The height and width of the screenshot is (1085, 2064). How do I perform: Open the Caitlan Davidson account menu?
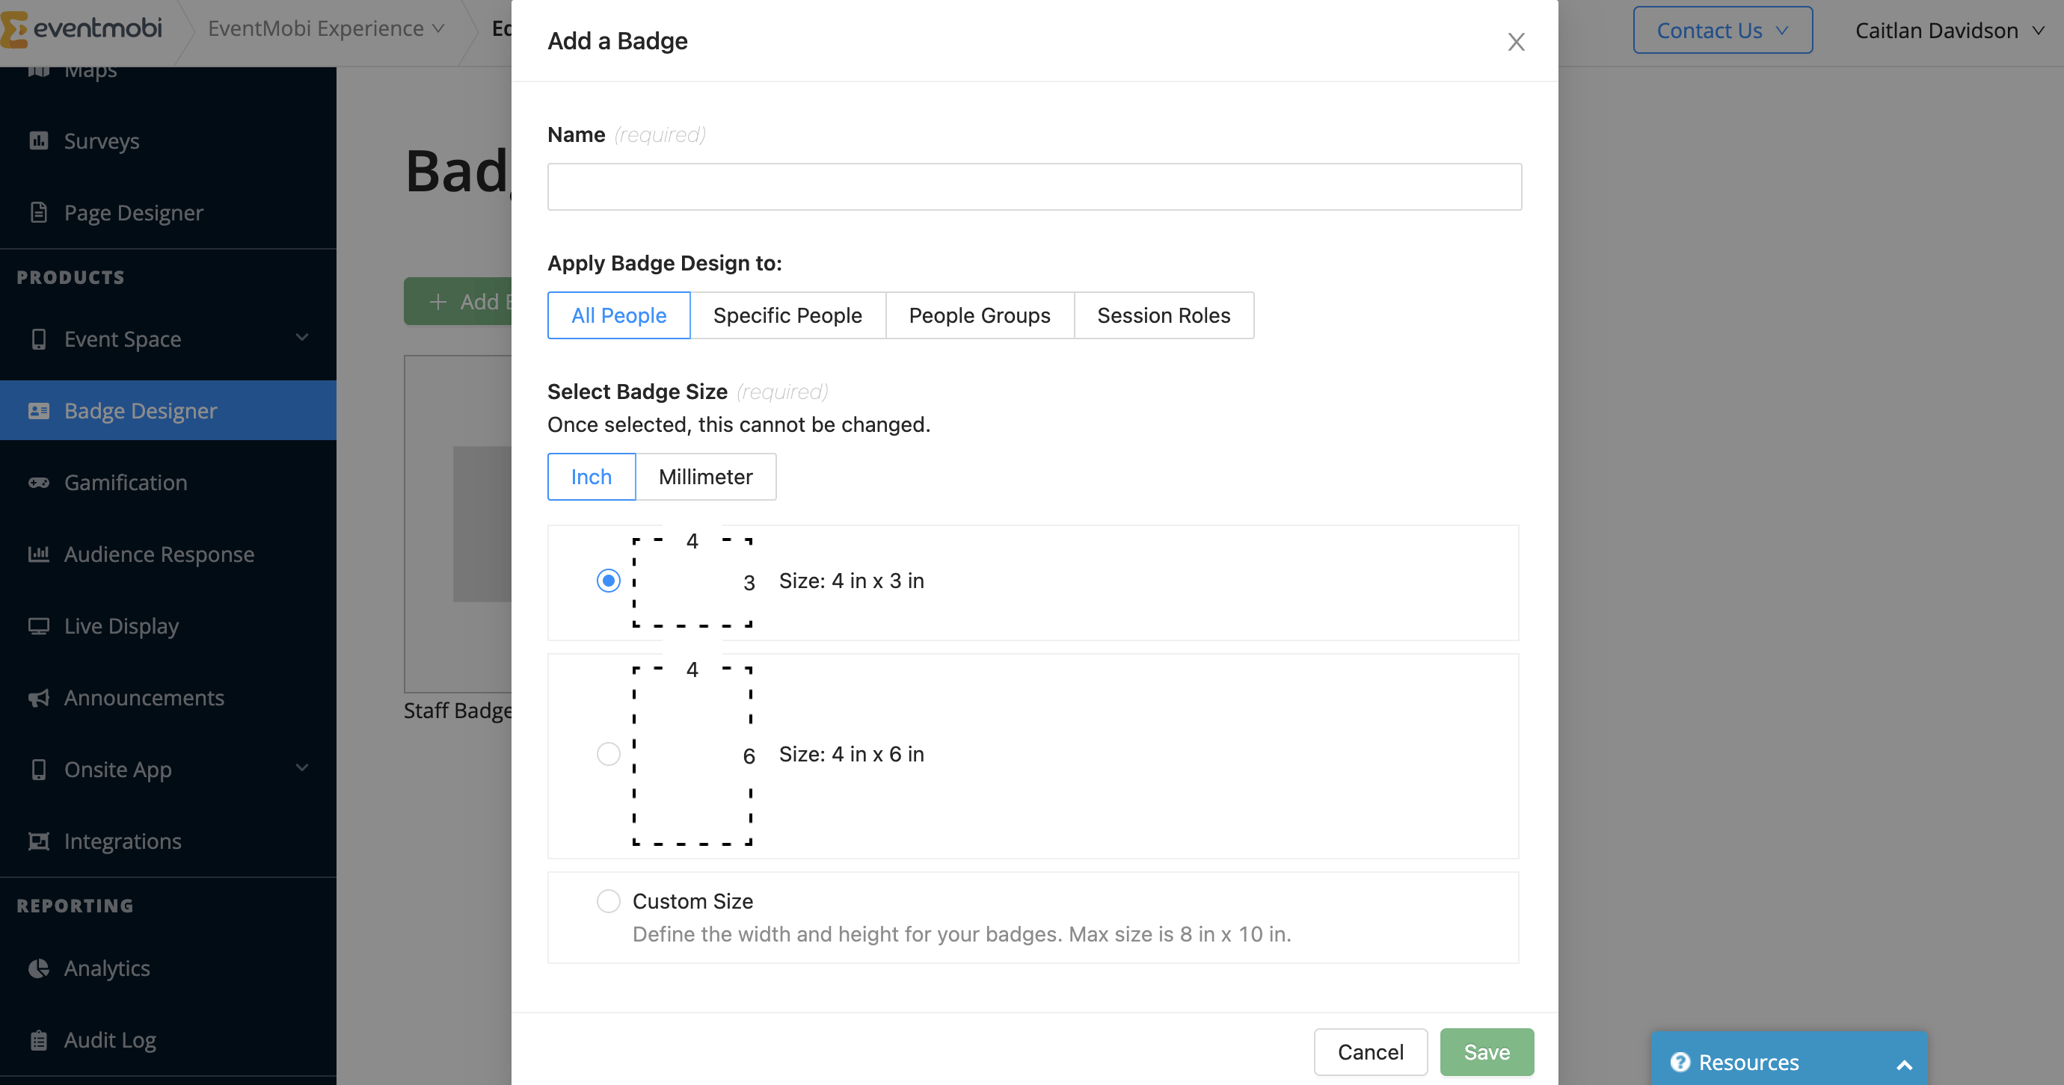pyautogui.click(x=1948, y=30)
